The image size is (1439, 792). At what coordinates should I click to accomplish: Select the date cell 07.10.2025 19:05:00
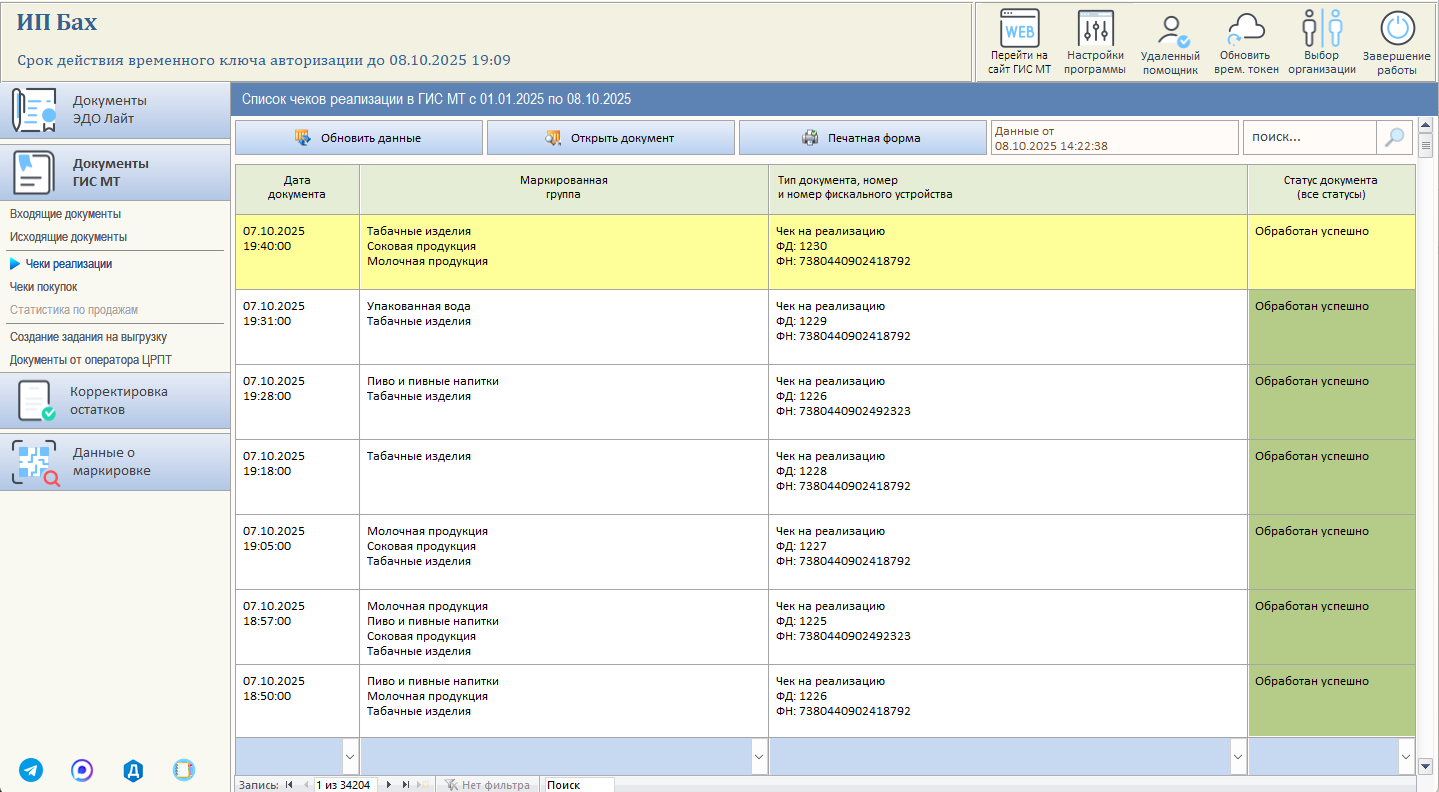pos(297,552)
